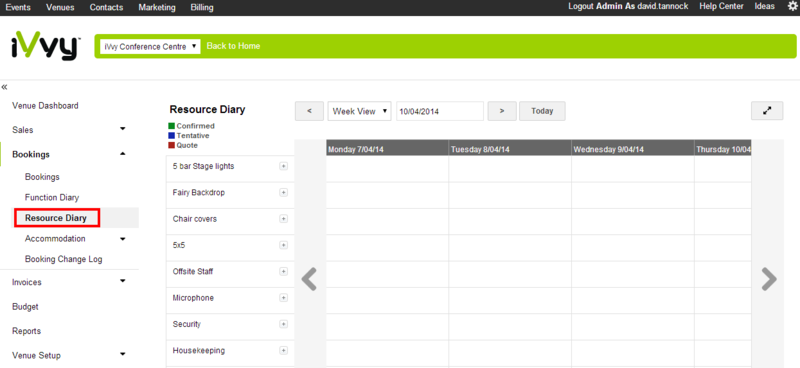Expand the Microphone plus icon
800x368 pixels.
(x=284, y=298)
